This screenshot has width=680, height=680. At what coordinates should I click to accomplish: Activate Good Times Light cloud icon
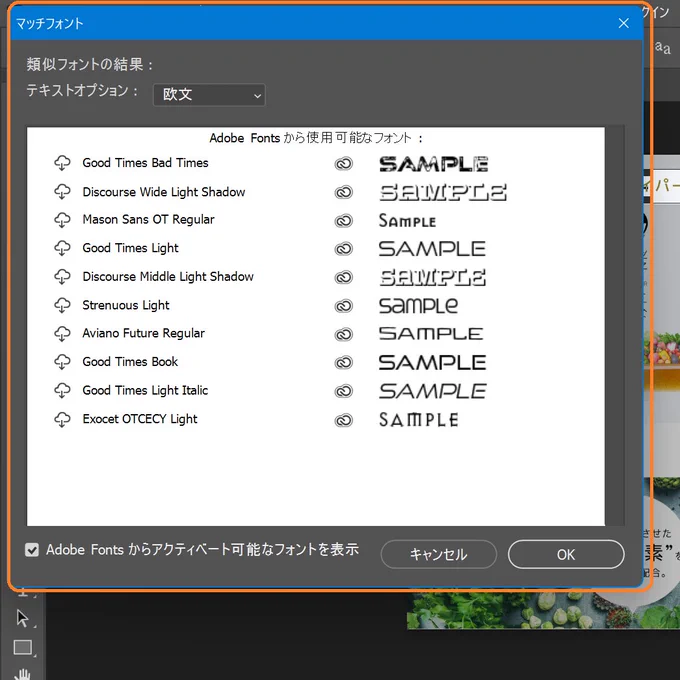(x=62, y=248)
